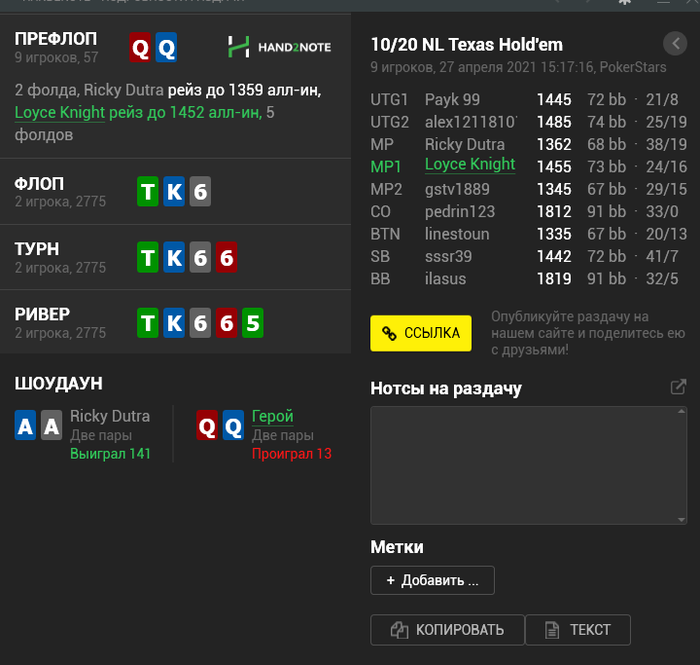Click the 'Проиграл 13' result text
The image size is (700, 665).
pyautogui.click(x=292, y=453)
